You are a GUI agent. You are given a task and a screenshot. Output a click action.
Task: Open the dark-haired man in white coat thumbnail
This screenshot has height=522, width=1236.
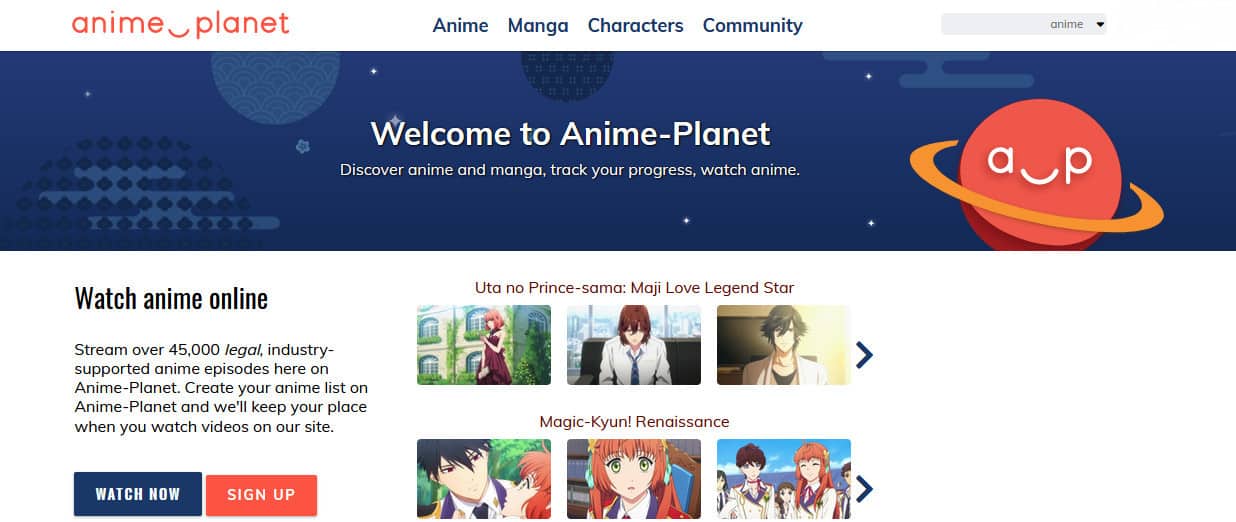[x=784, y=345]
